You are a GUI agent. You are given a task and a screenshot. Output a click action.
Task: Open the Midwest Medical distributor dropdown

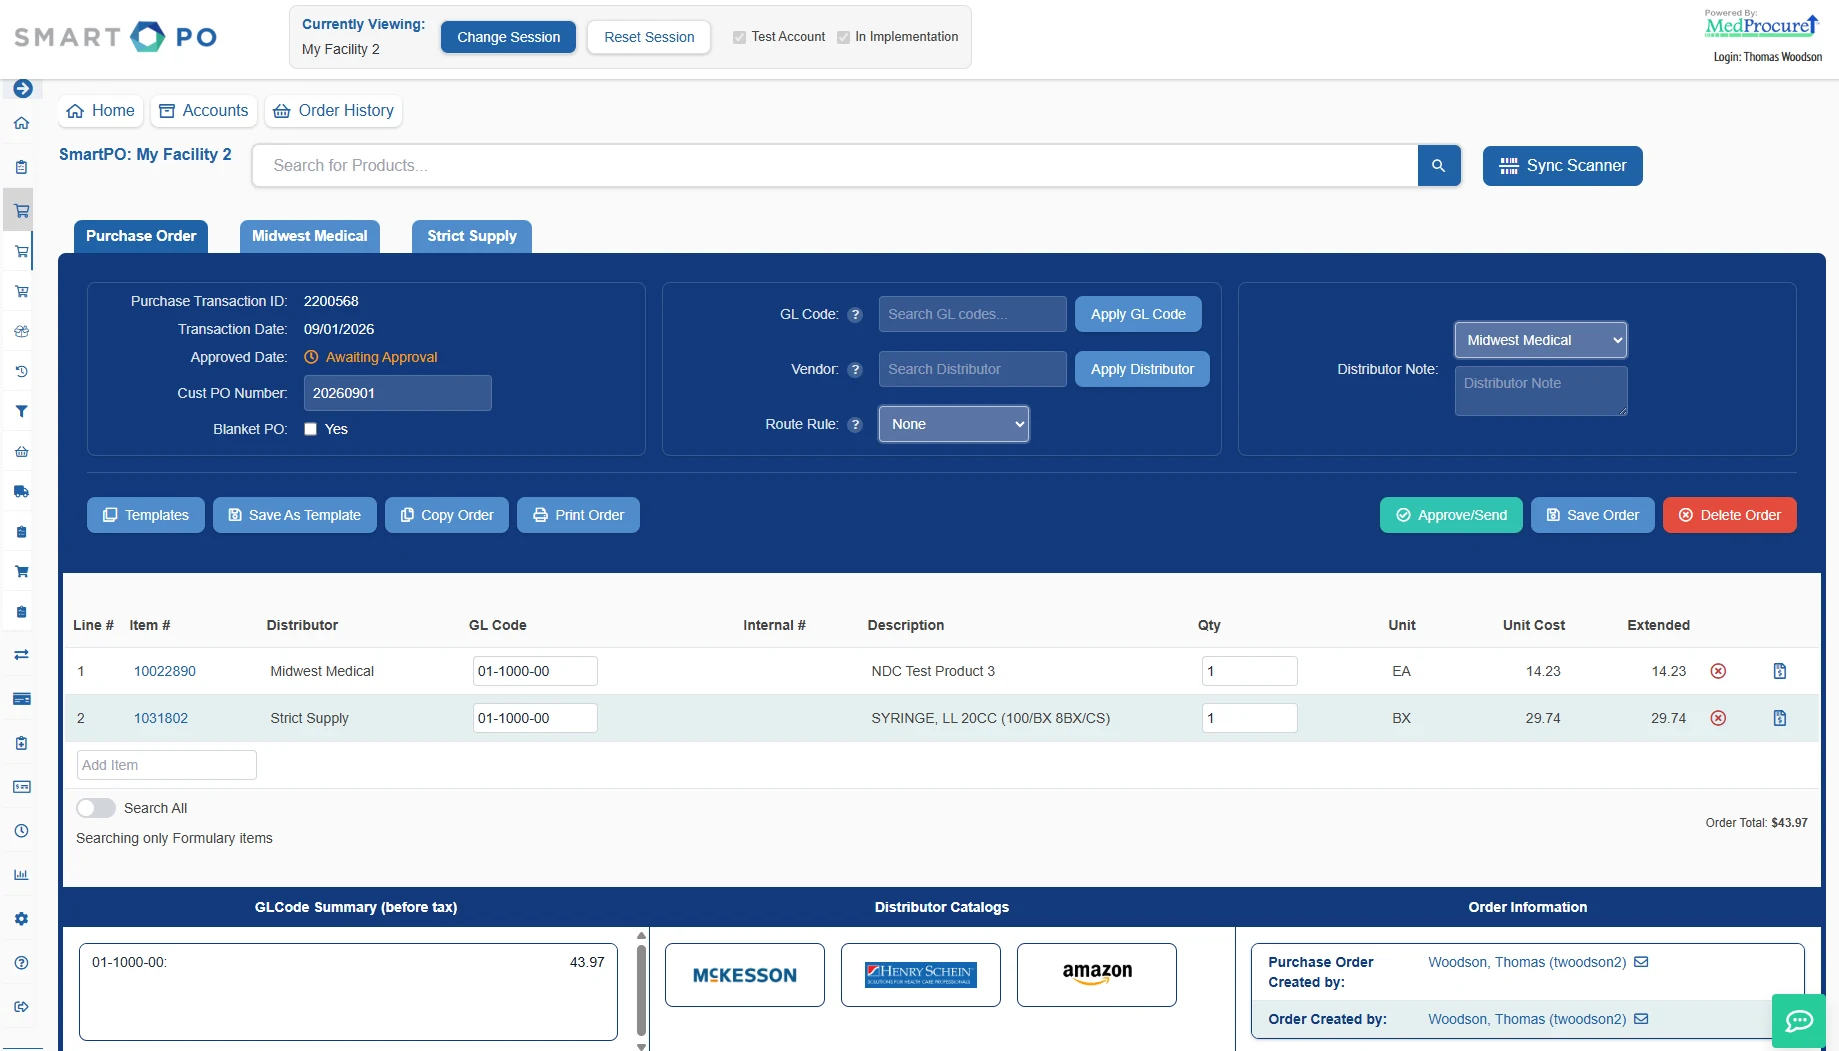coord(1541,340)
